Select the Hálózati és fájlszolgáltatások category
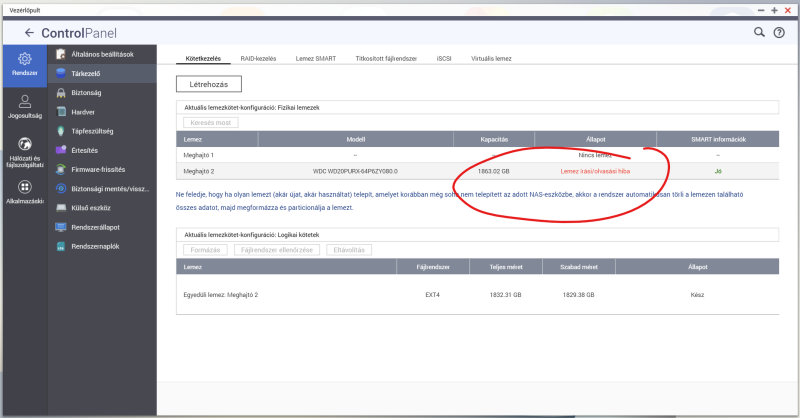Viewport: 800px width, 418px height. 24,153
